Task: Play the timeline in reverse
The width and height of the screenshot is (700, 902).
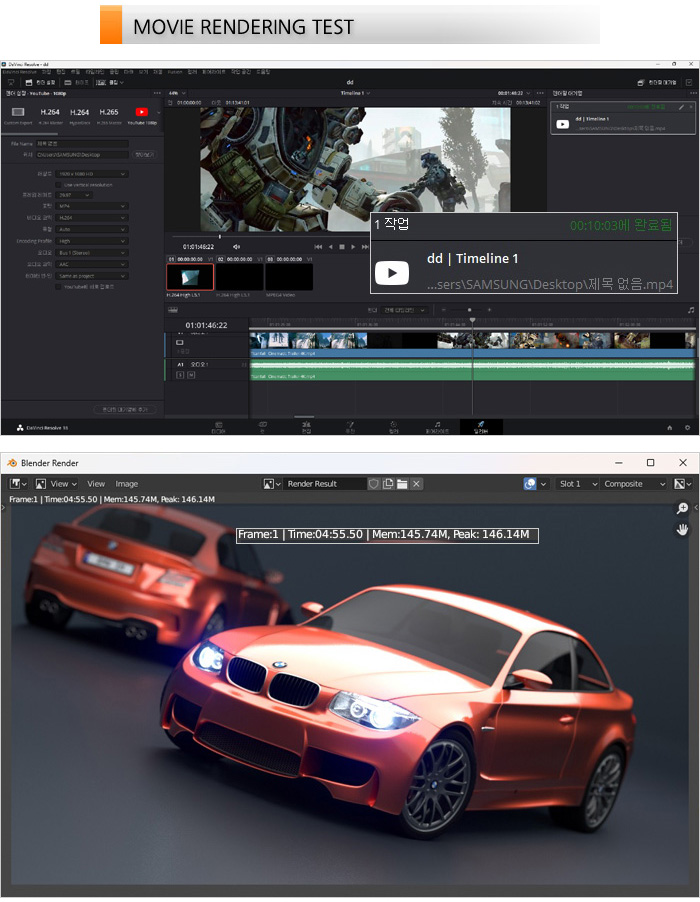Action: tap(330, 247)
